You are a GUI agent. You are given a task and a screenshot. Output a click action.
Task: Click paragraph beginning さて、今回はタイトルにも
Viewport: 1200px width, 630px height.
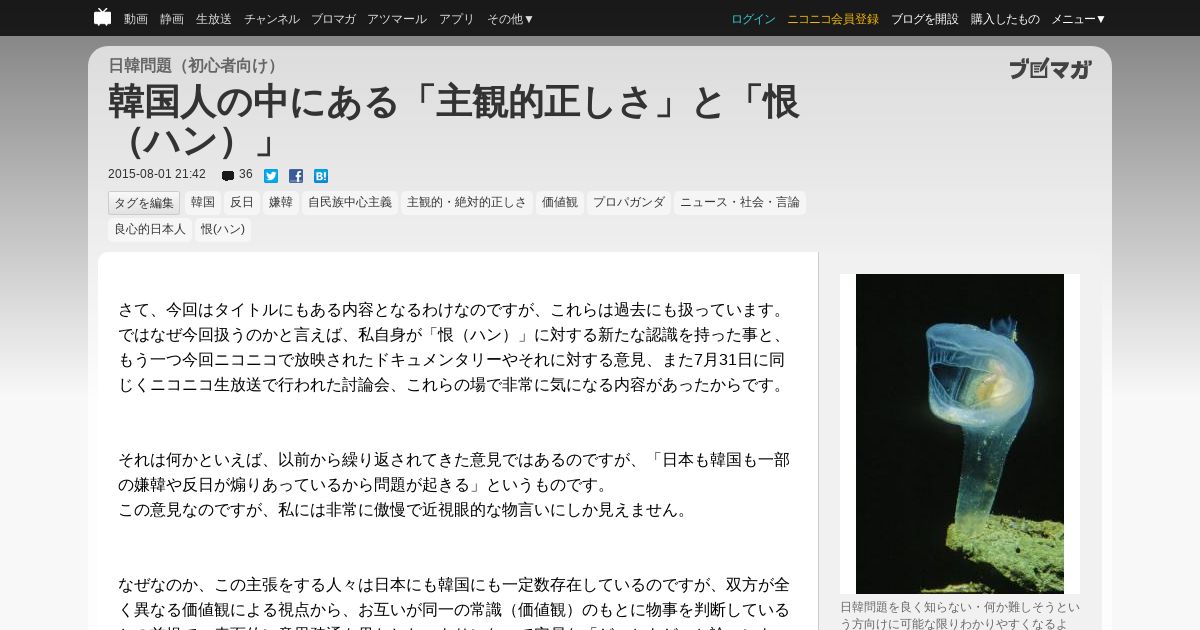454,347
